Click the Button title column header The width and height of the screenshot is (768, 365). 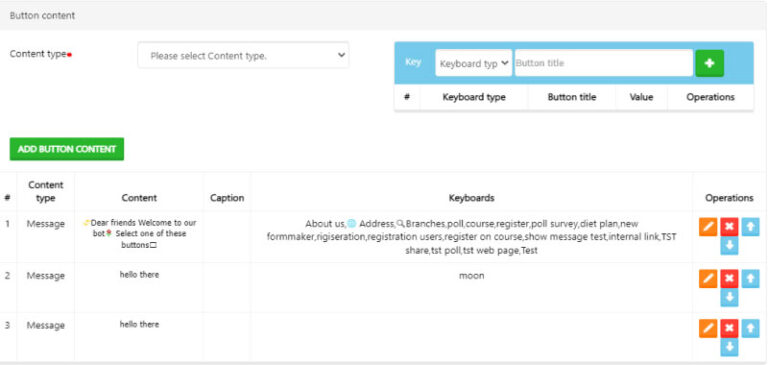click(572, 97)
